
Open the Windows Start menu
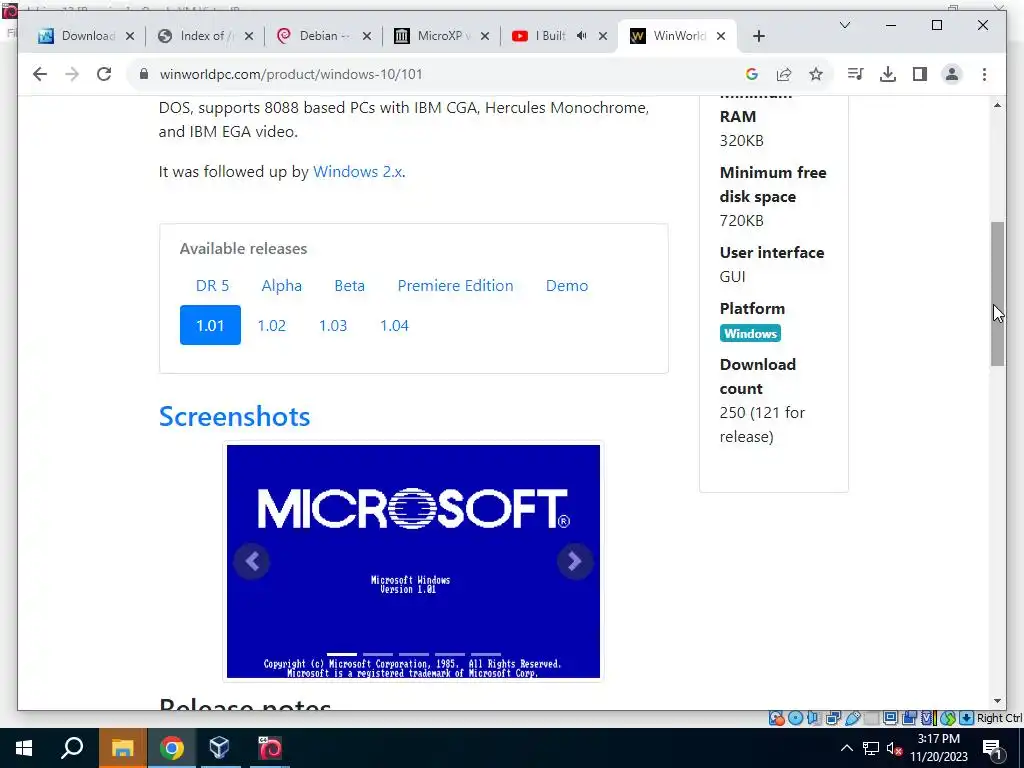point(24,748)
